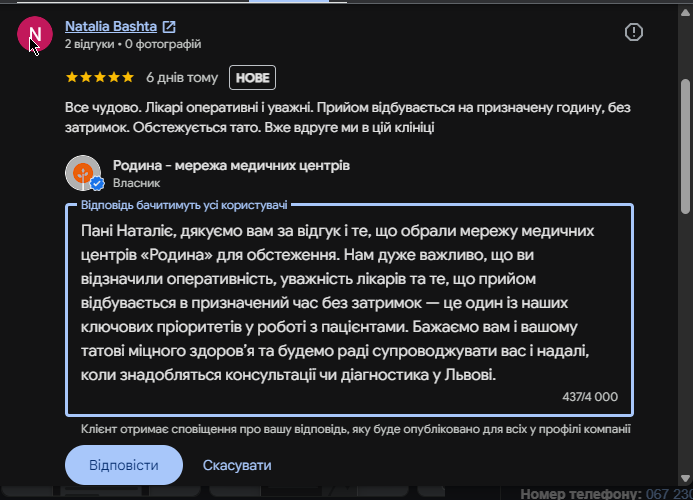This screenshot has height=500, width=693.
Task: Click the scrollbar down arrow
Action: pos(685,478)
